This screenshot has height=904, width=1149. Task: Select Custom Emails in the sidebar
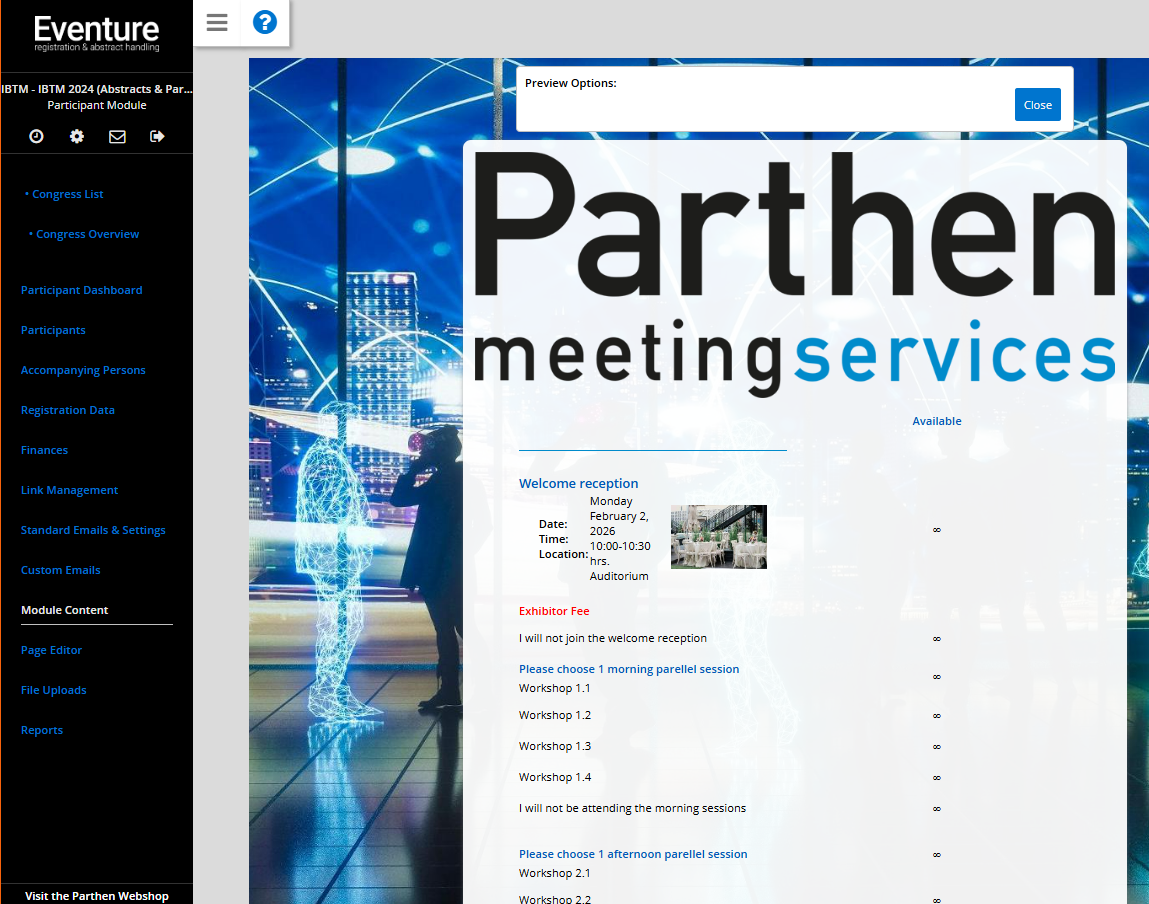point(60,570)
